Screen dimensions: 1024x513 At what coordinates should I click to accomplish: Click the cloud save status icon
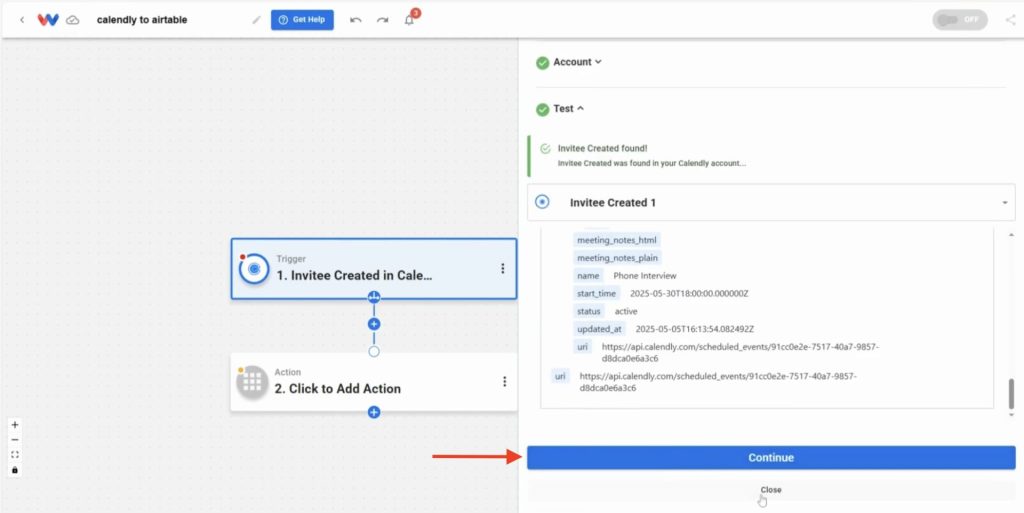pos(73,20)
